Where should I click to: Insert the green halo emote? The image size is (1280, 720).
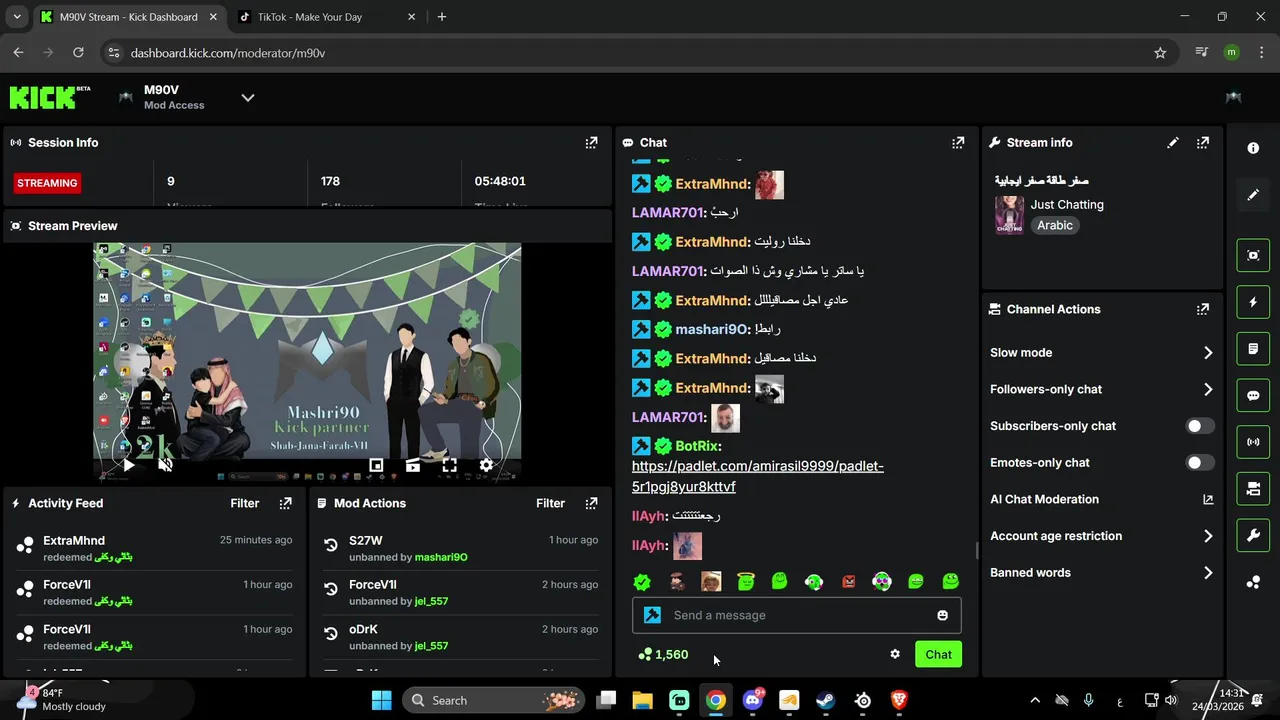pyautogui.click(x=745, y=581)
